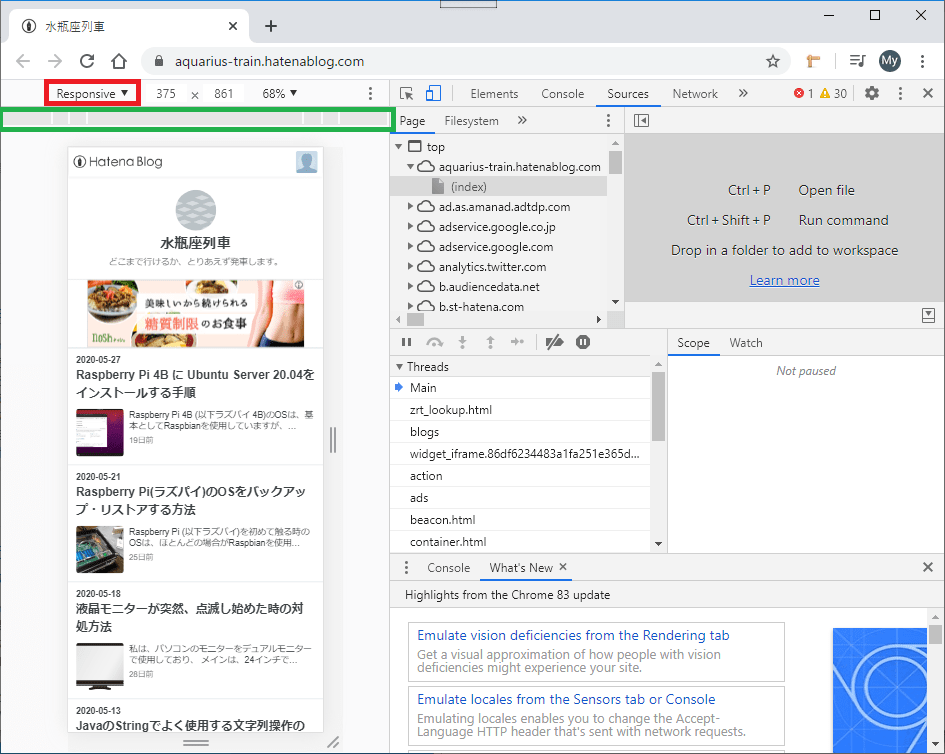Show more DevTools panel tabs
Viewport: 945px width, 754px height.
tap(743, 93)
